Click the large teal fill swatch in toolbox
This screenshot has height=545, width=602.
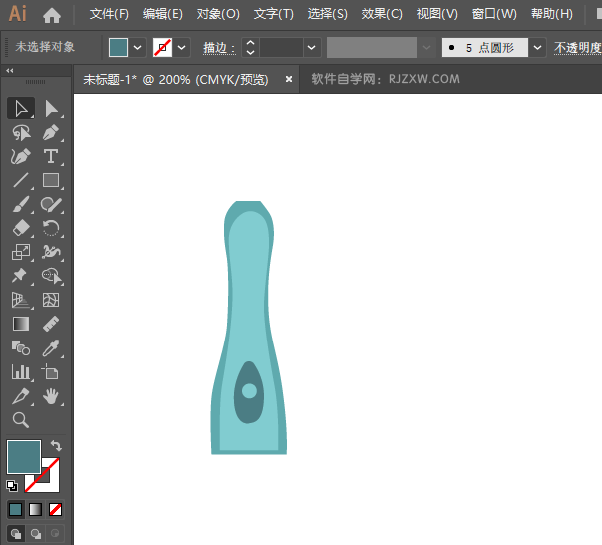pos(23,457)
